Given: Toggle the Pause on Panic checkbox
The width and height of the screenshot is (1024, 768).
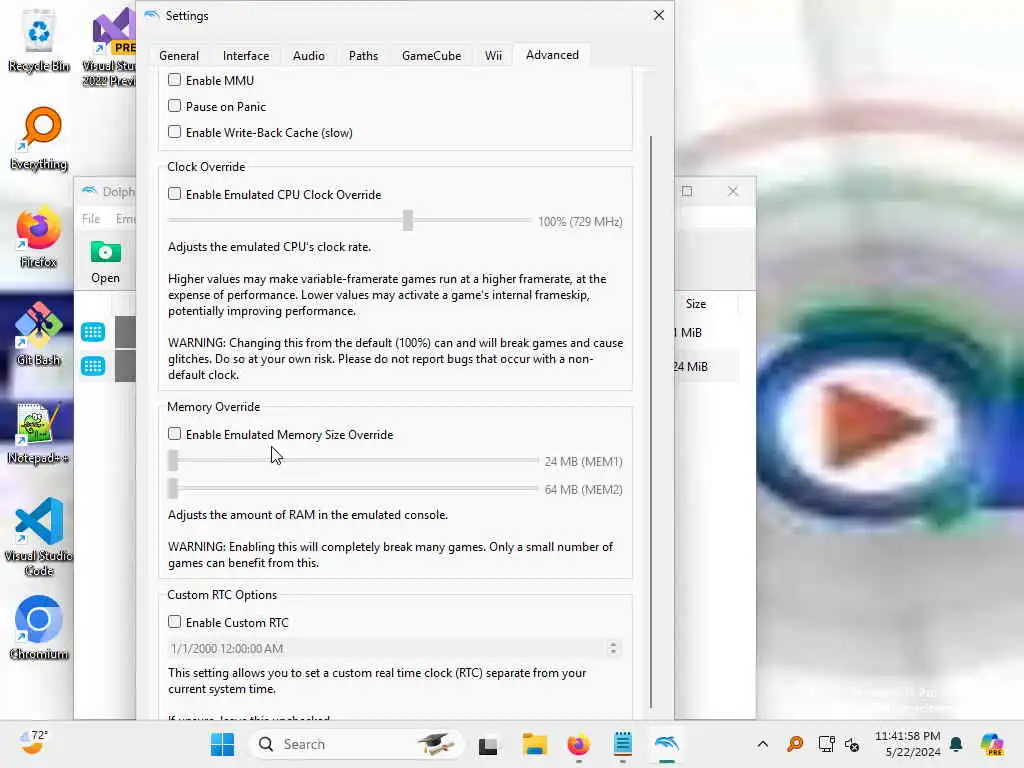Looking at the screenshot, I should point(174,106).
